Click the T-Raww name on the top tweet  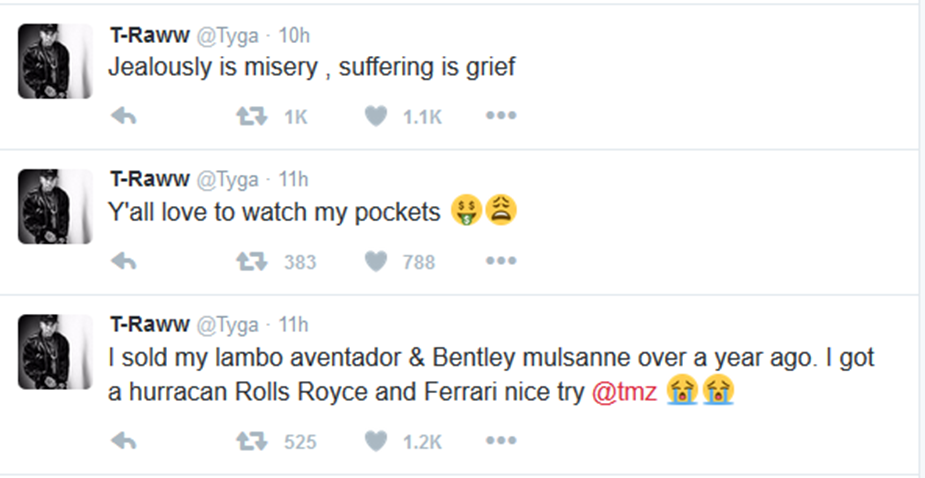tap(148, 36)
